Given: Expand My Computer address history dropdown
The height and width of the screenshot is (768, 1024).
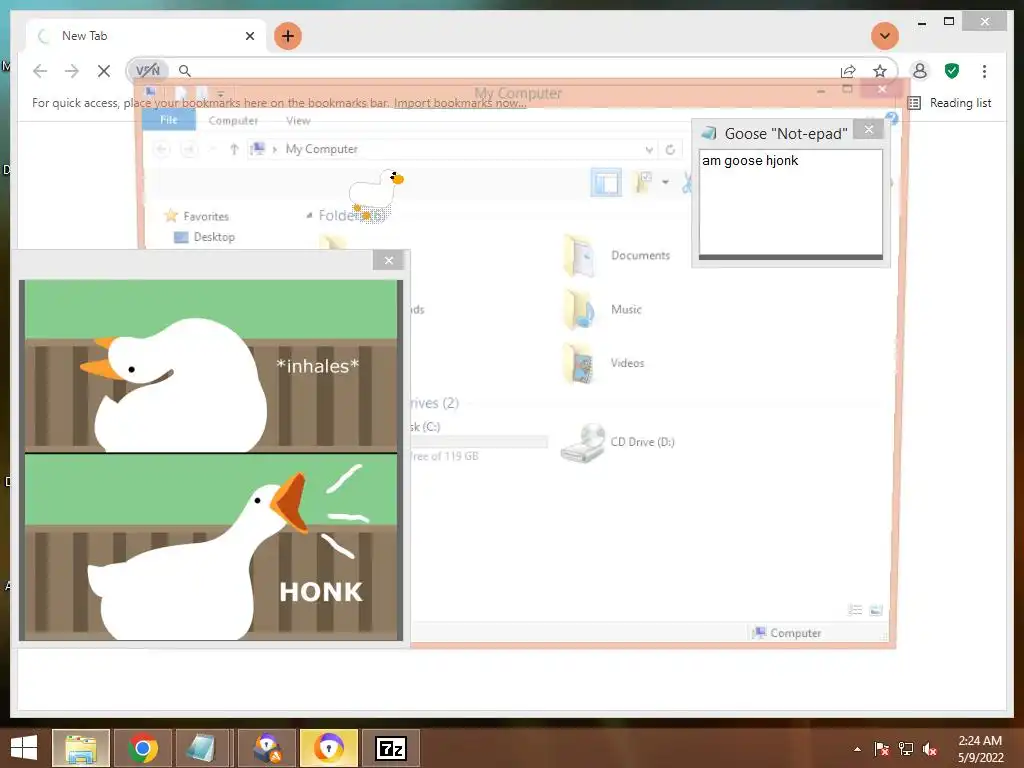Looking at the screenshot, I should tap(649, 150).
